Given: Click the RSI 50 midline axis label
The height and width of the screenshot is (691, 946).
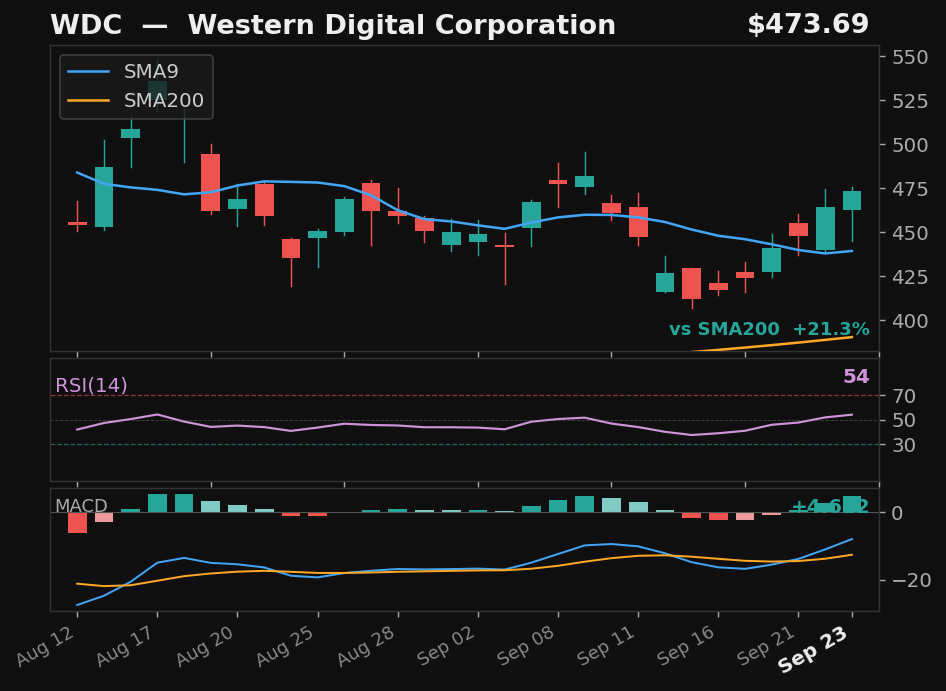Looking at the screenshot, I should click(904, 420).
